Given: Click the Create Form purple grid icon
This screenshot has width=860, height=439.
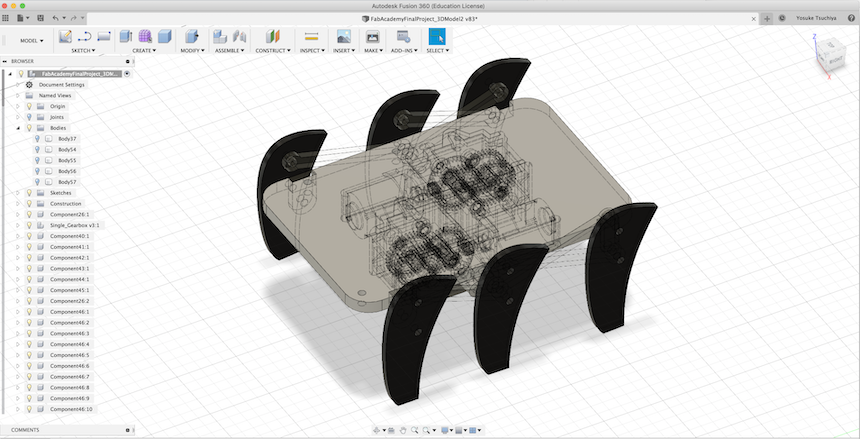Looking at the screenshot, I should pos(145,36).
